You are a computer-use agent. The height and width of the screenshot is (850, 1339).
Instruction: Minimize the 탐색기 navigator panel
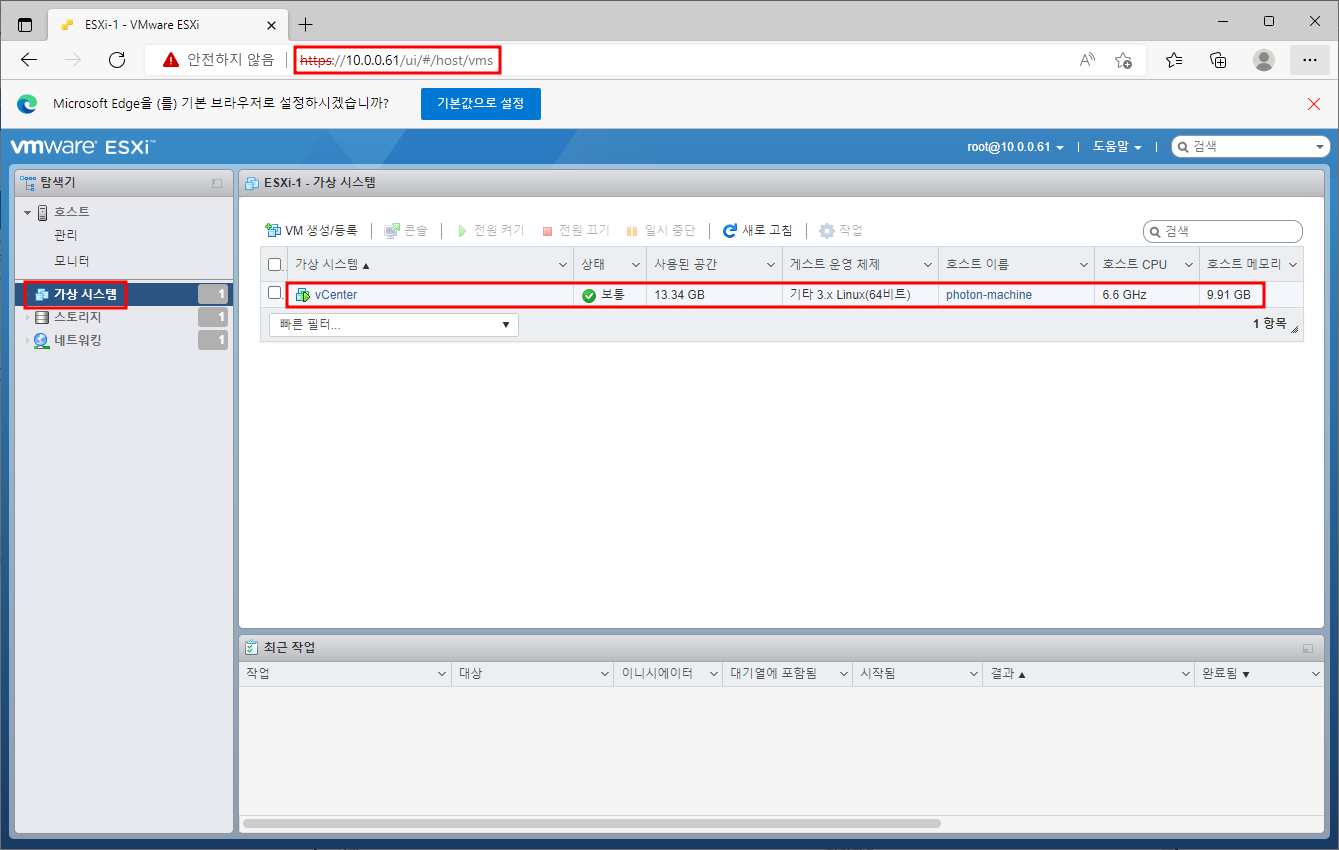(x=217, y=184)
